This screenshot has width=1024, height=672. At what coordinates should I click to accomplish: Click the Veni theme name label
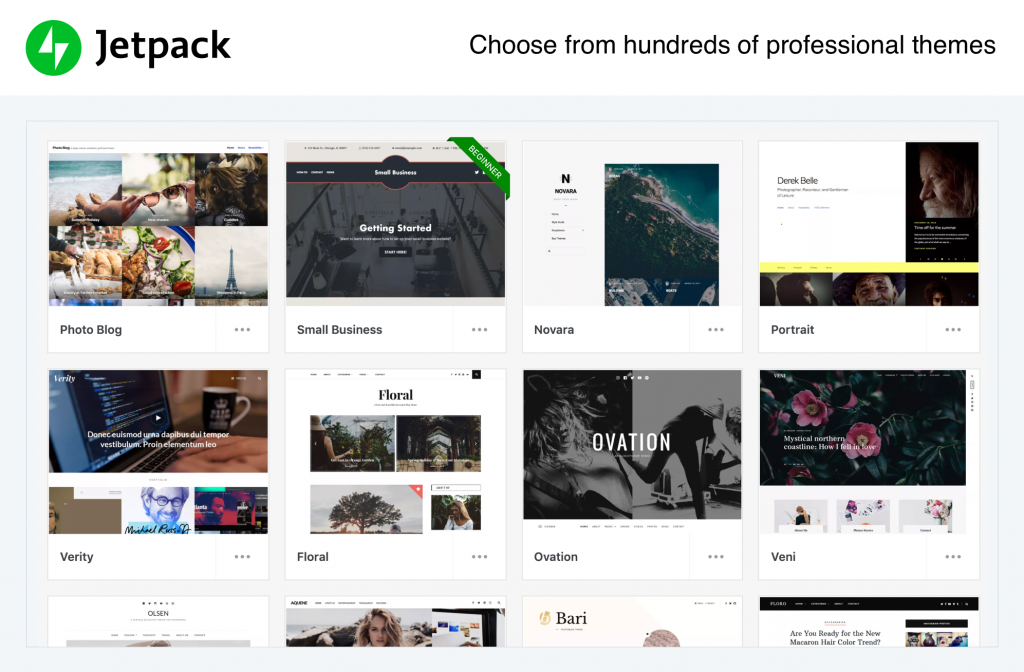pos(783,557)
